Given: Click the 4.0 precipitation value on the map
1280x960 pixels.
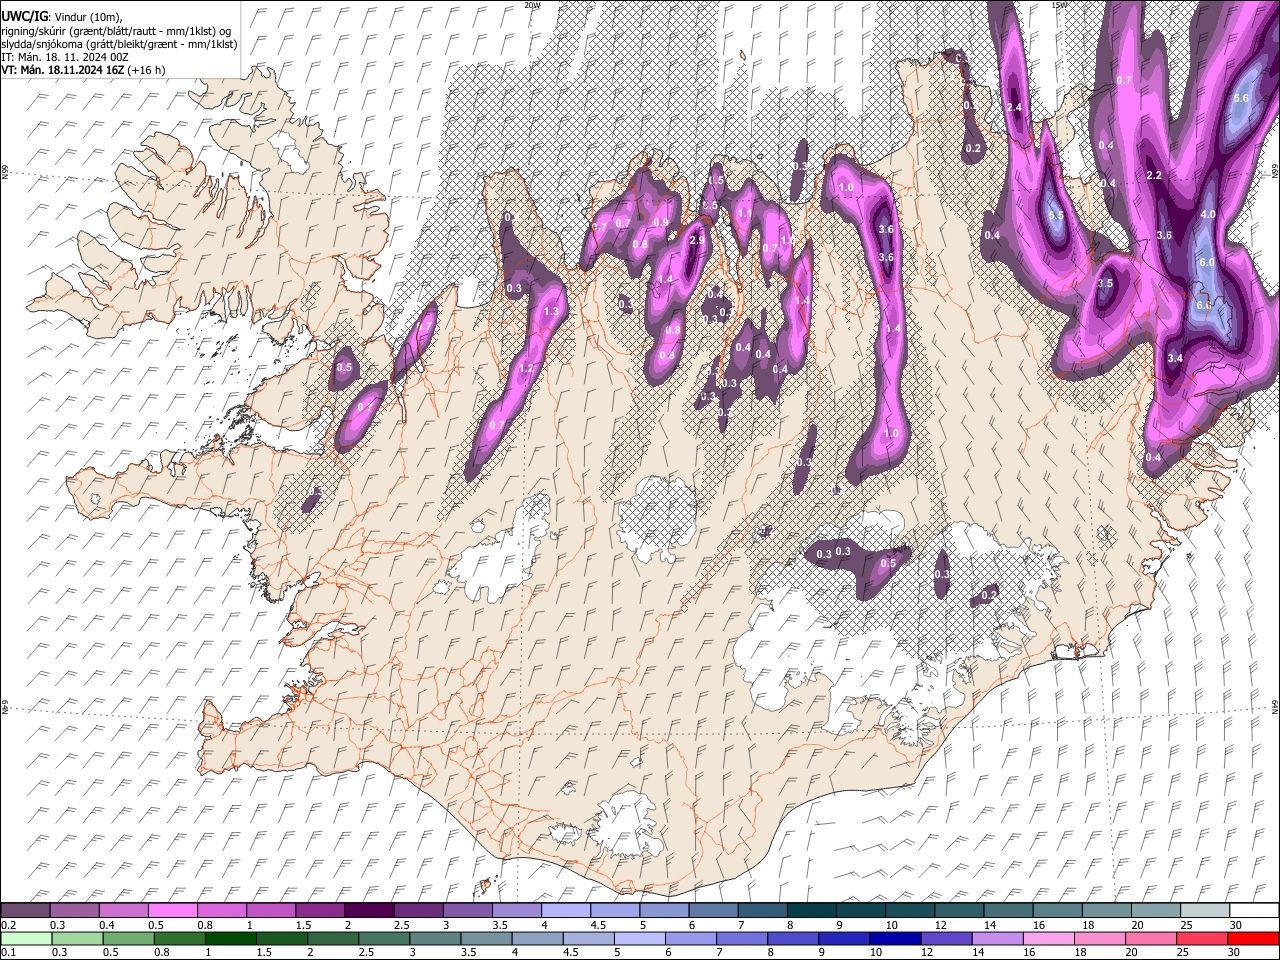Looking at the screenshot, I should pos(1208,214).
